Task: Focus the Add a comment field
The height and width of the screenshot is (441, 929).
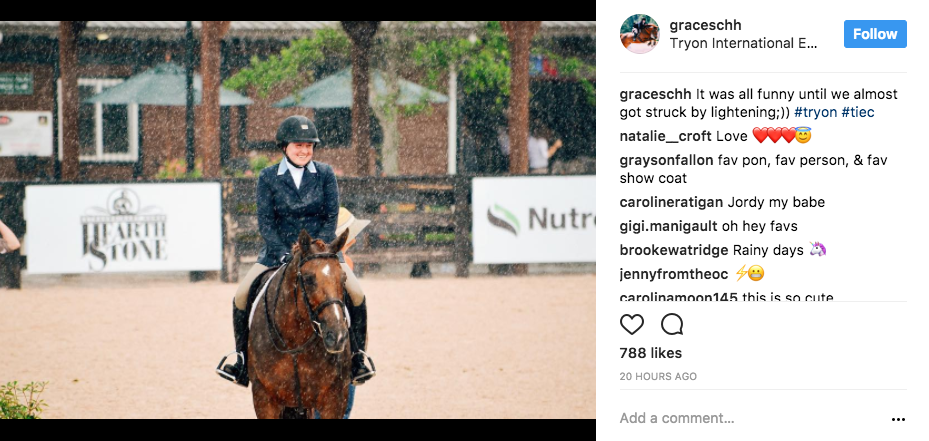Action: click(751, 418)
